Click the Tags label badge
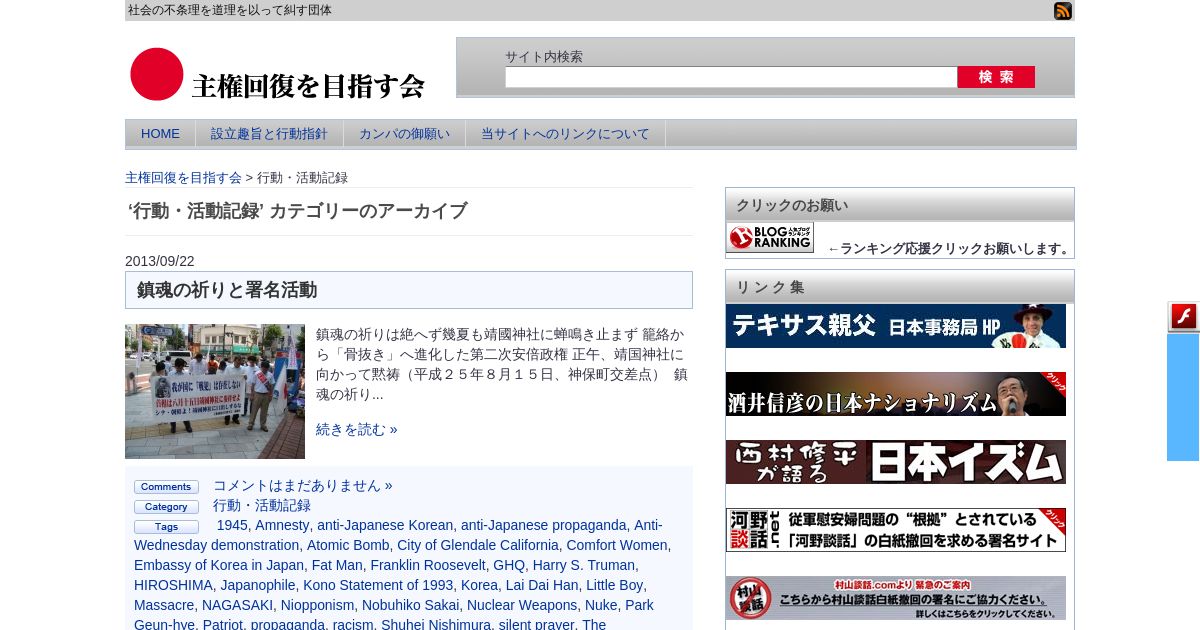The width and height of the screenshot is (1200, 630). click(x=166, y=527)
